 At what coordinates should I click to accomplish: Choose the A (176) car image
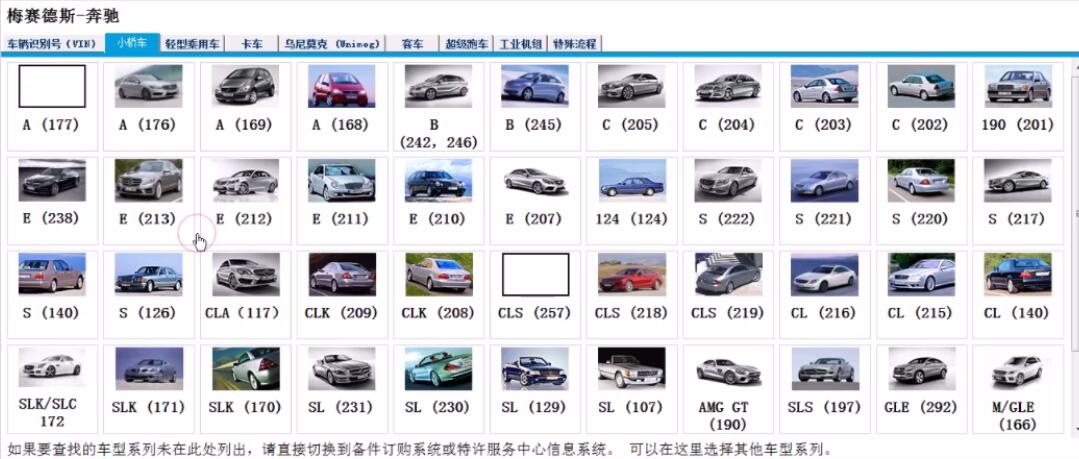click(148, 86)
